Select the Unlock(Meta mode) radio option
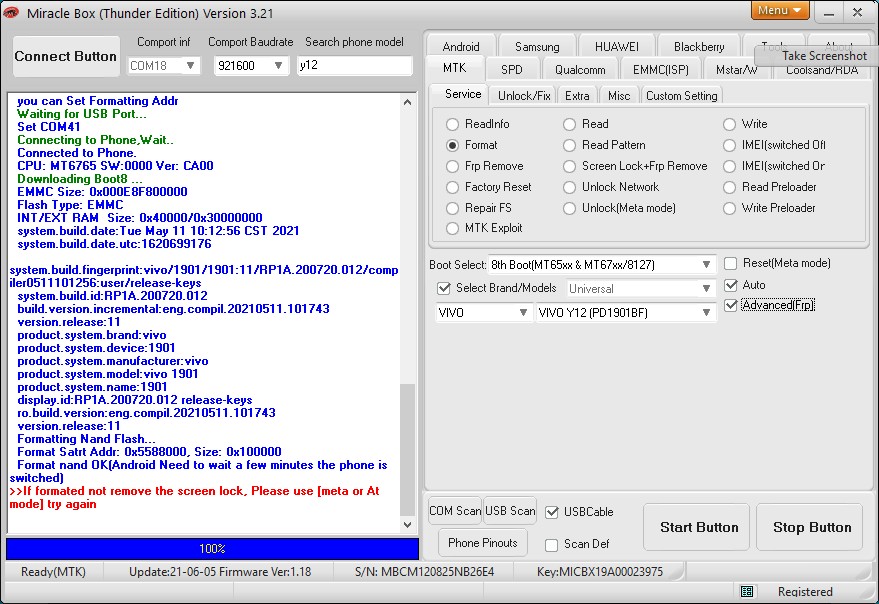Viewport: 879px width, 604px height. [x=570, y=208]
